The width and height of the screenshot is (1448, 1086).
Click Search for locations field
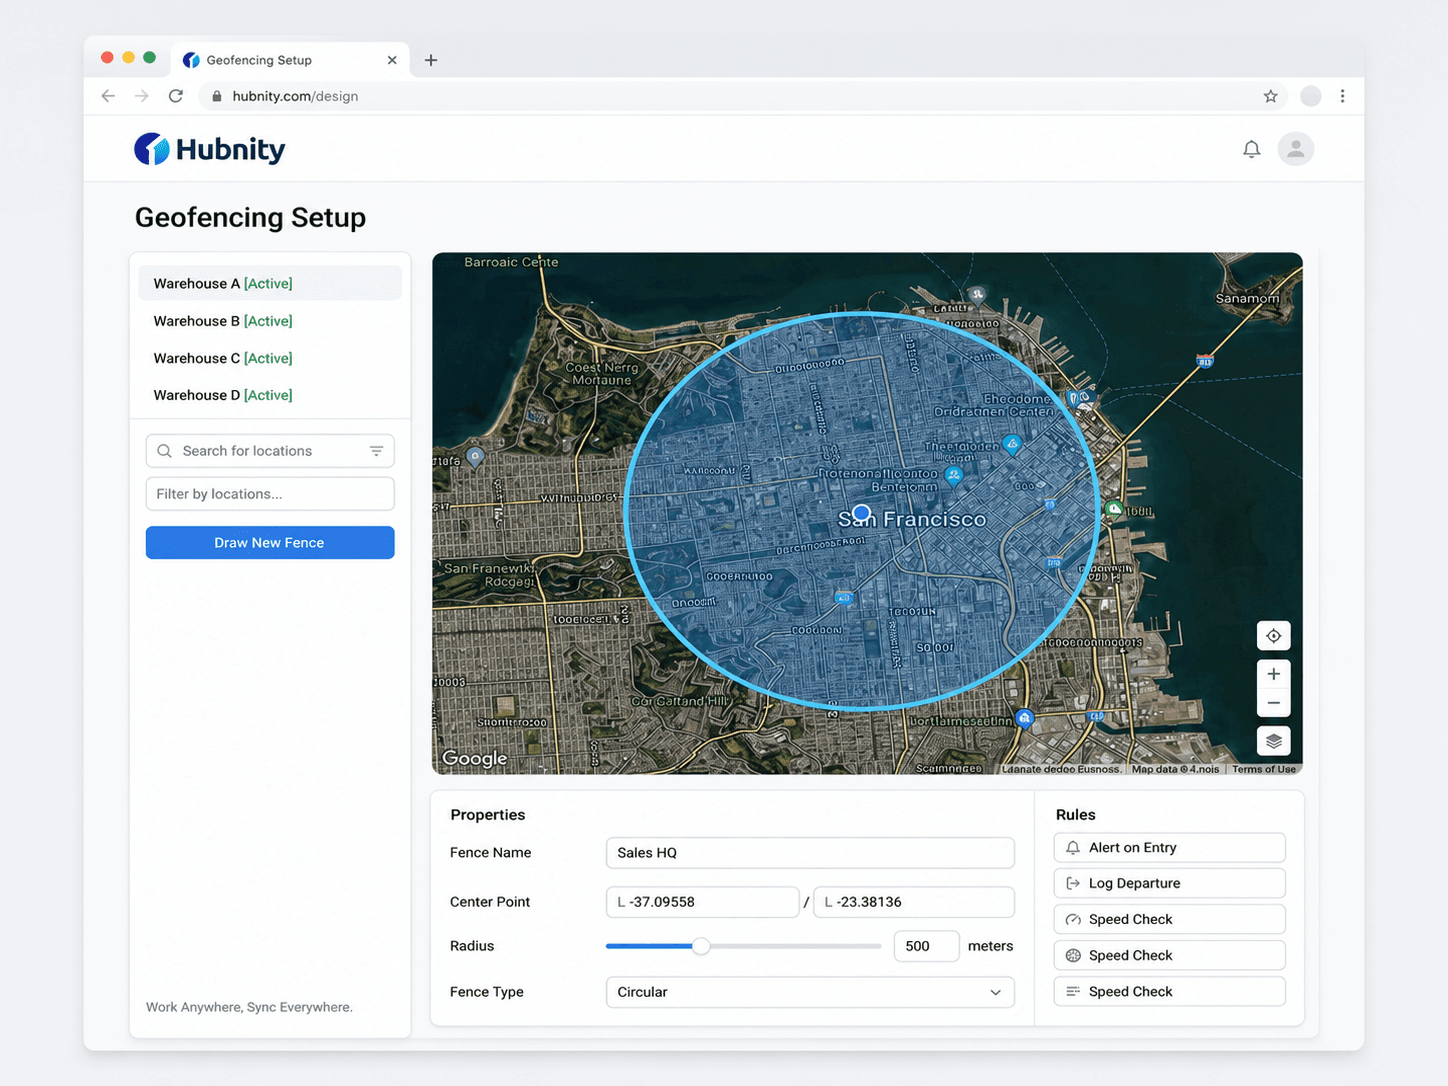[x=270, y=451]
